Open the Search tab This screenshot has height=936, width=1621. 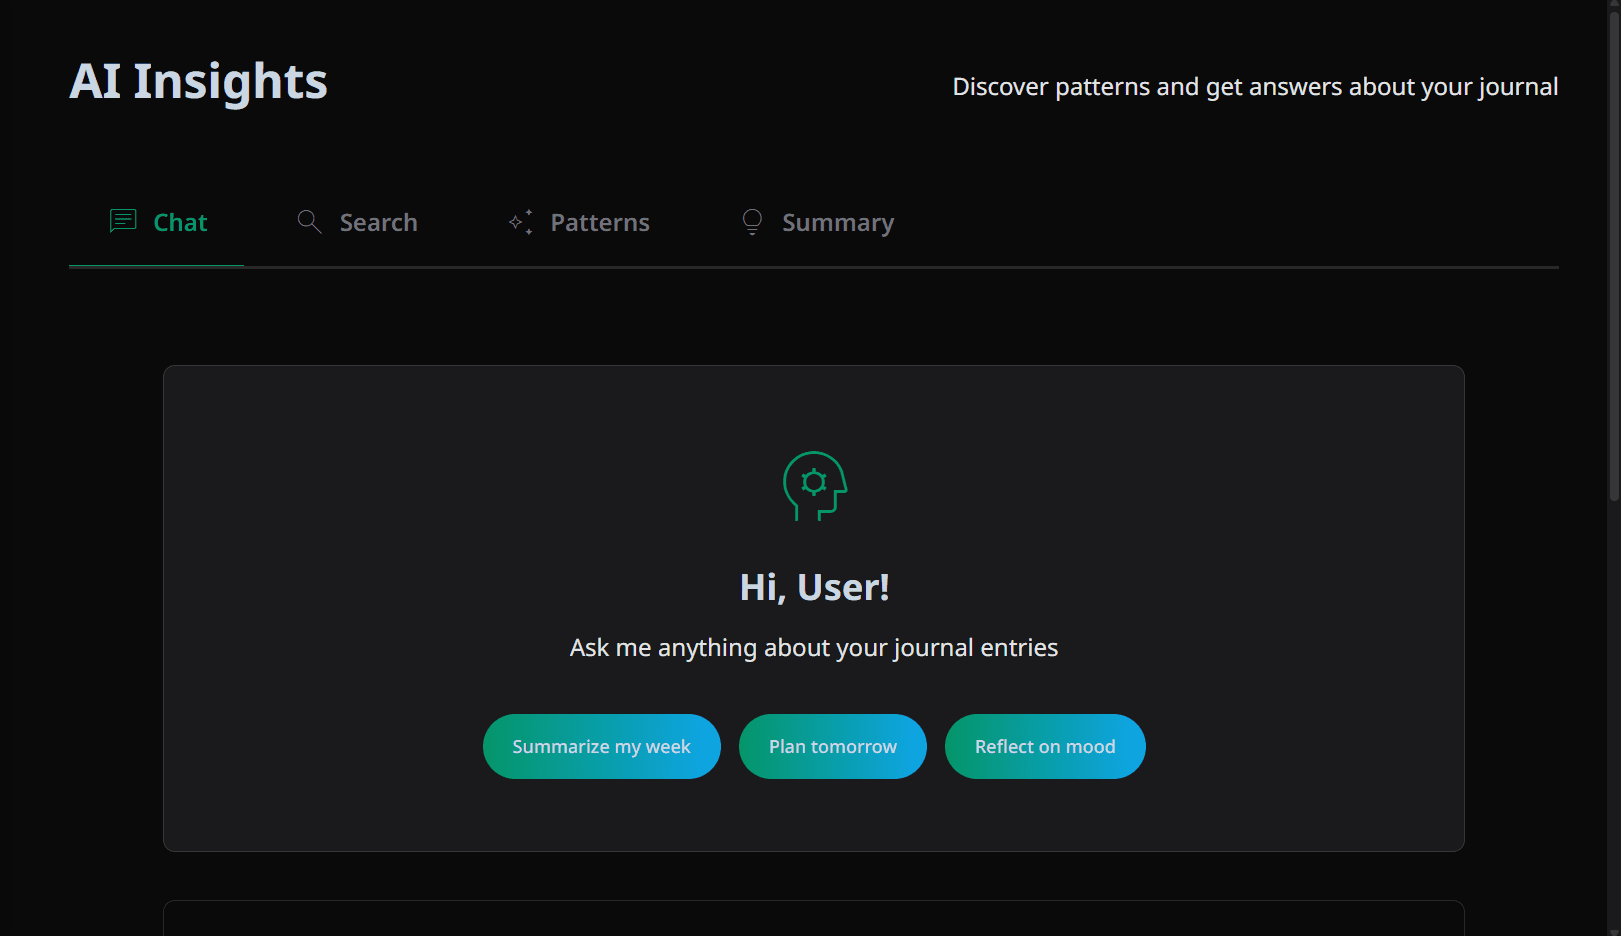[377, 223]
